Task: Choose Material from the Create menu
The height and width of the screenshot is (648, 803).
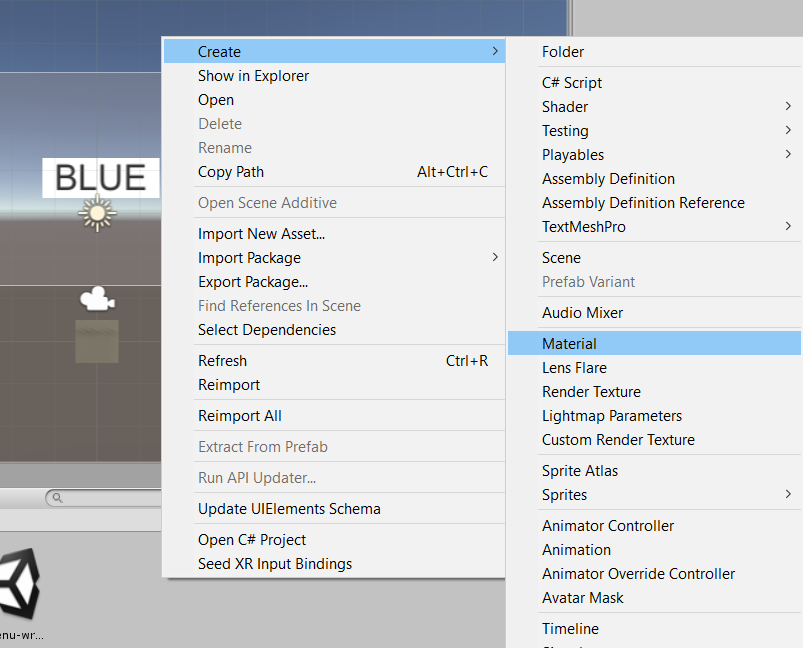Action: click(569, 344)
